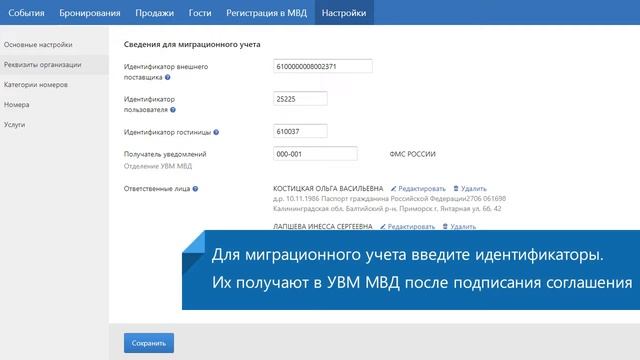The height and width of the screenshot is (360, 640).
Task: Click the Получатель уведомлений label
Action: [x=165, y=154]
